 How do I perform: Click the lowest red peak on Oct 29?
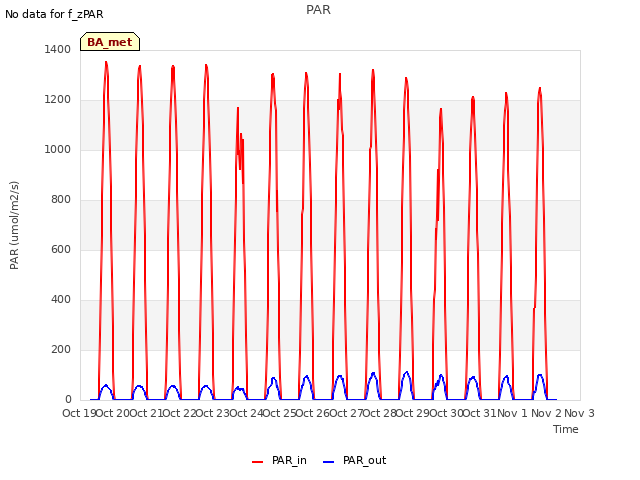point(441,109)
